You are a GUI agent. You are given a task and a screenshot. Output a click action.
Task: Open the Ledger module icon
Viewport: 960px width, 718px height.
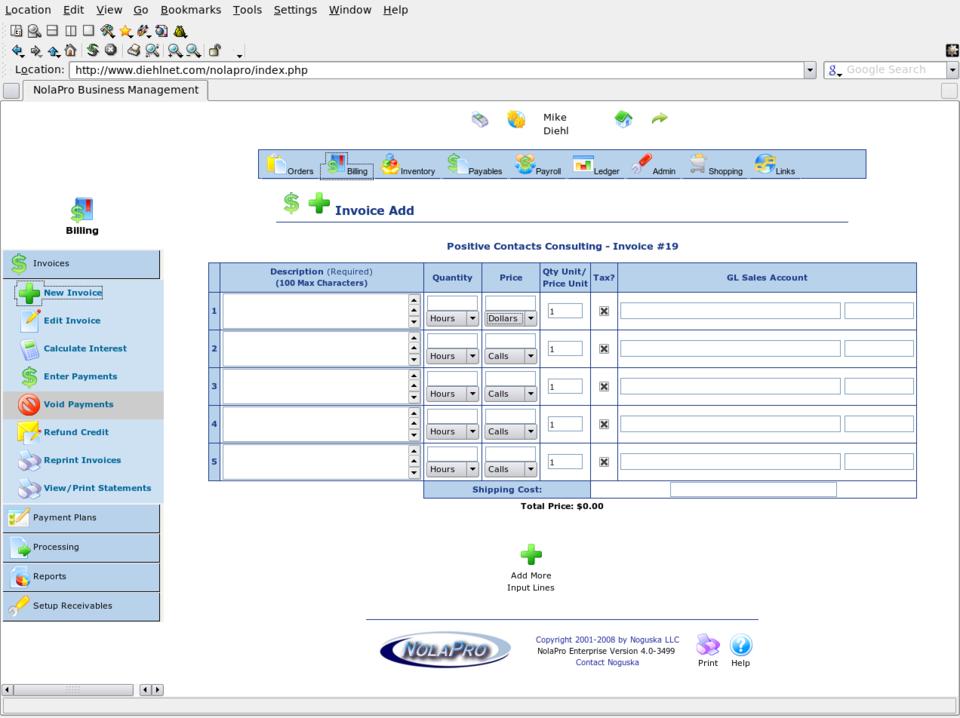pyautogui.click(x=583, y=165)
